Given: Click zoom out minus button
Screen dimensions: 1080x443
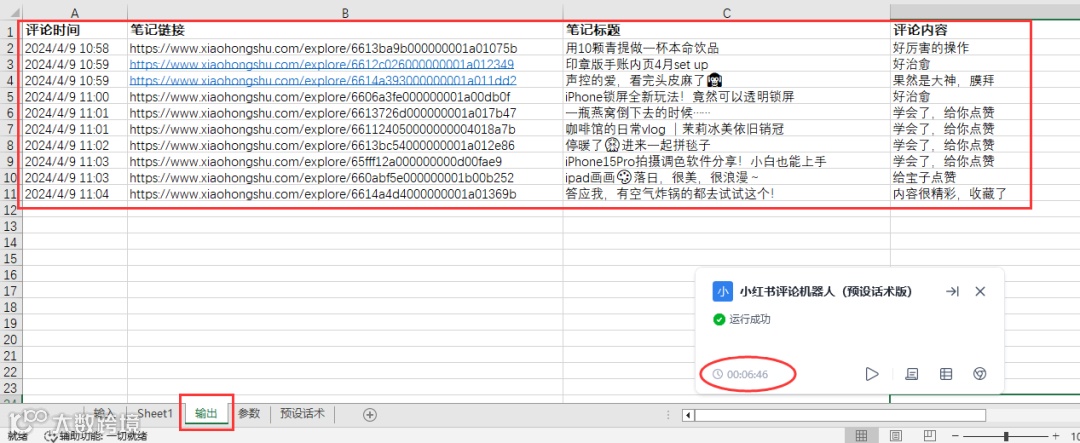Looking at the screenshot, I should pyautogui.click(x=956, y=435).
